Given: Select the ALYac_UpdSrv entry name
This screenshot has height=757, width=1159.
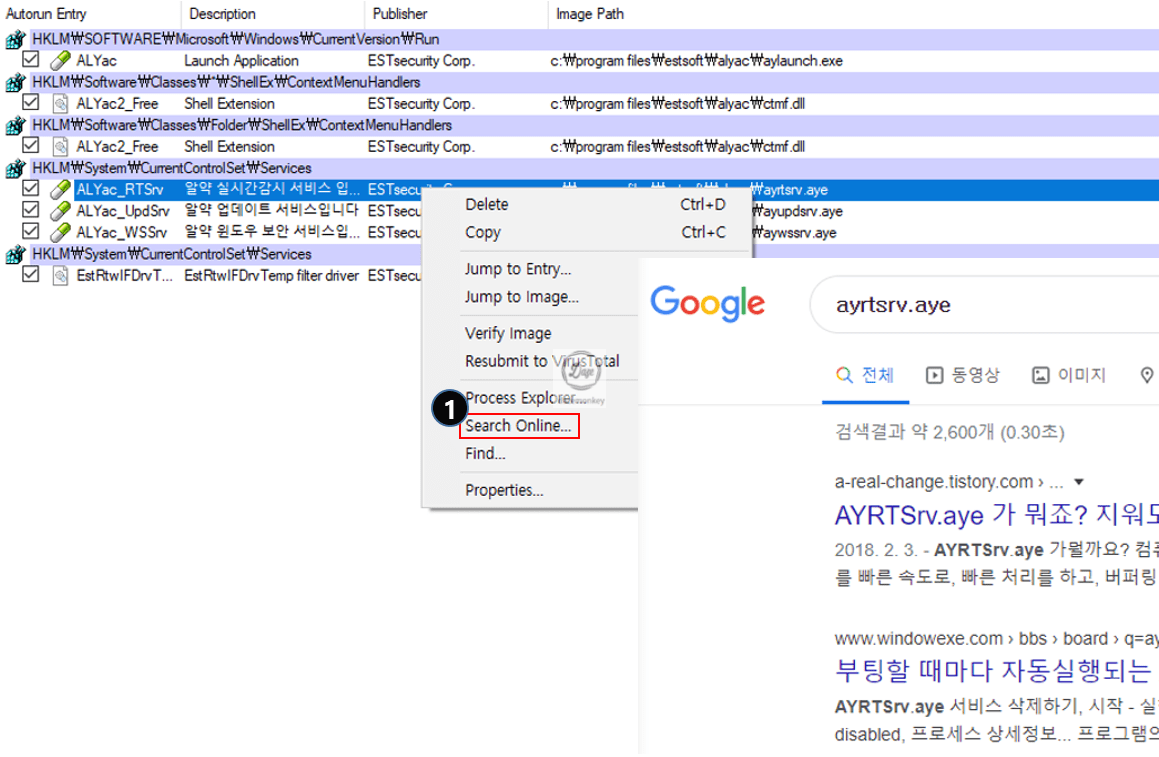Looking at the screenshot, I should [123, 211].
